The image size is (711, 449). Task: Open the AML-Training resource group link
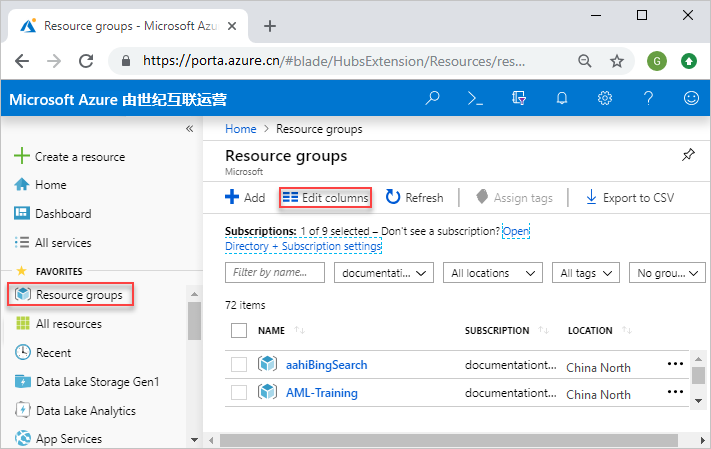point(321,393)
